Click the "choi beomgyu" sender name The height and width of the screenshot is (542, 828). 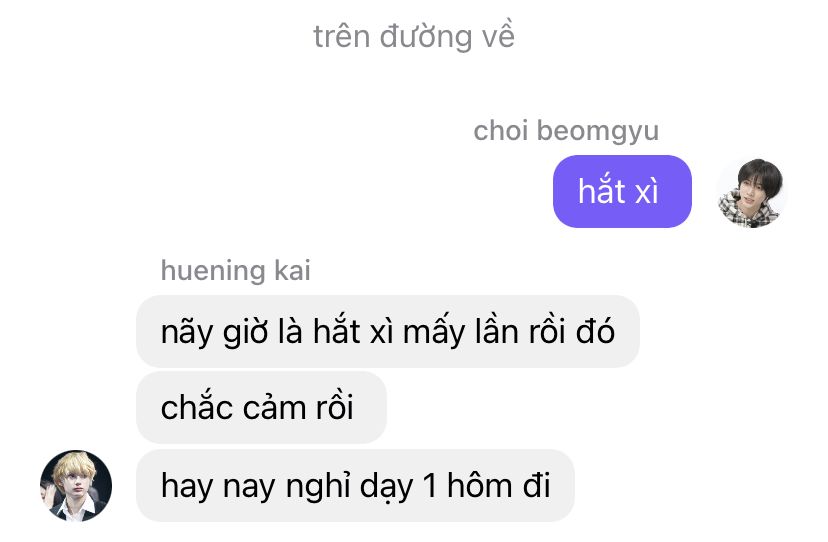(x=566, y=130)
